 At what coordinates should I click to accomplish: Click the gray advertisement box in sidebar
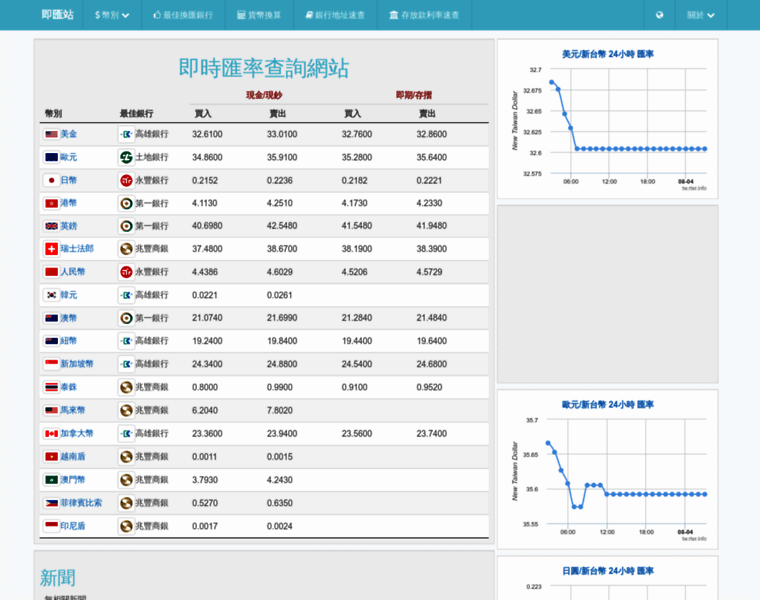point(607,294)
